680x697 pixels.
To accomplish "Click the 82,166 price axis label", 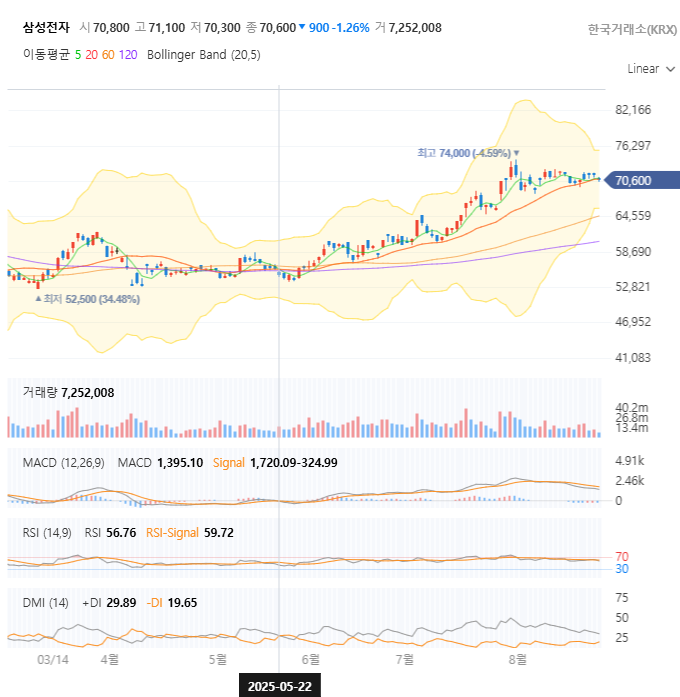I will 633,110.
